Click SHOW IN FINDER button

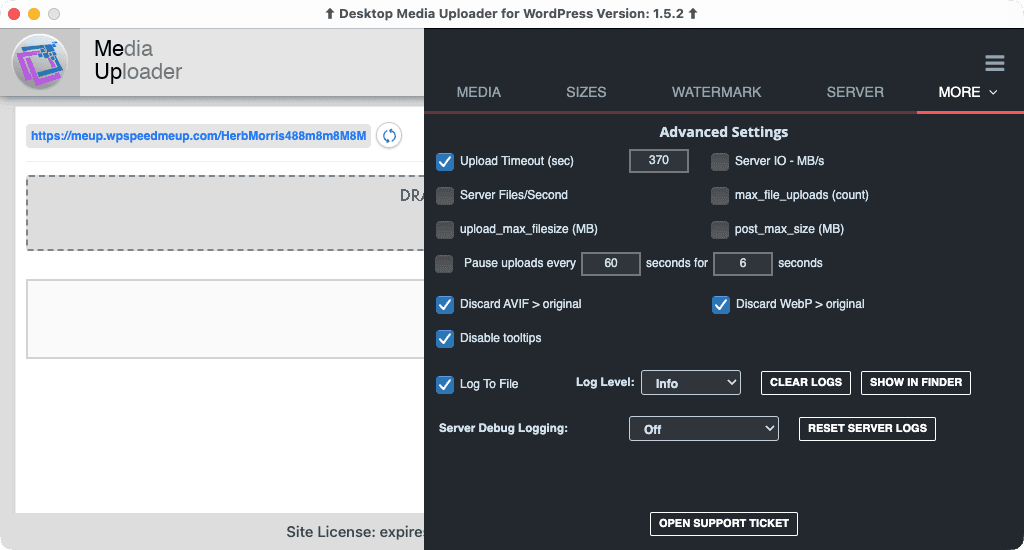(x=916, y=383)
